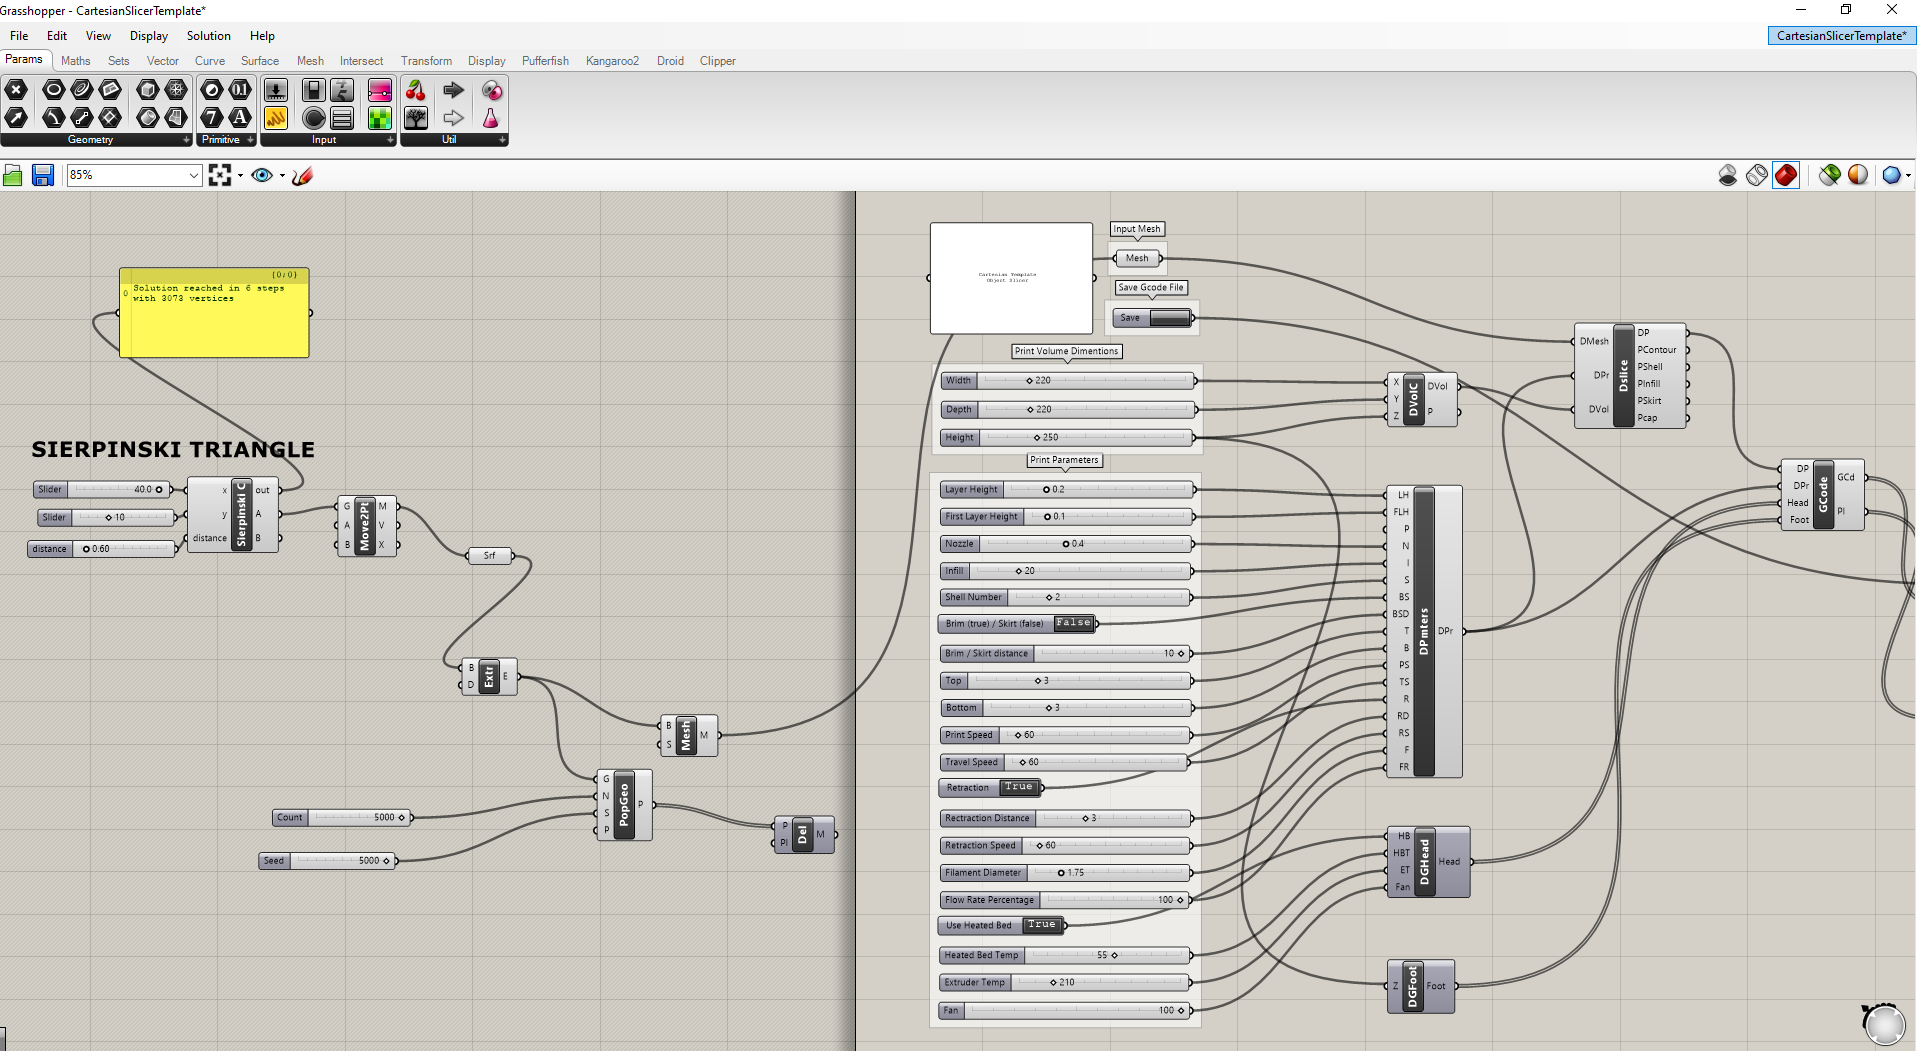Open the Display menu in menu bar

[148, 36]
